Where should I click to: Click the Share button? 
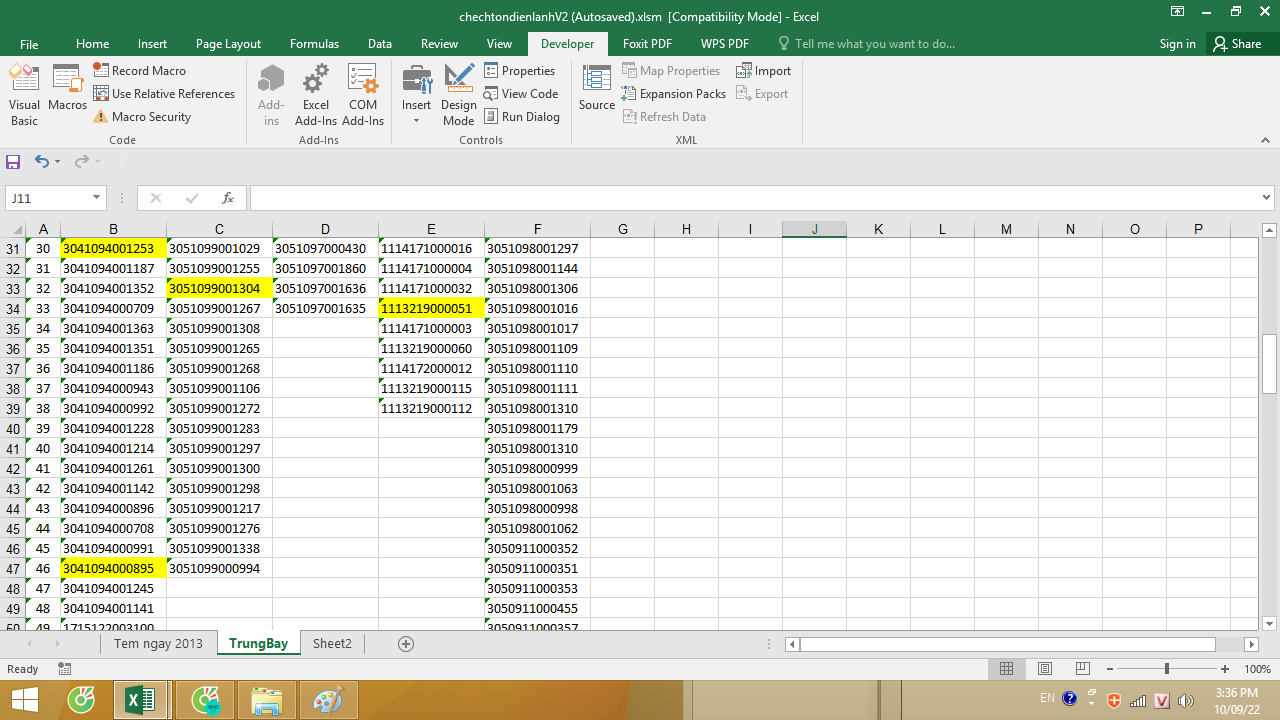pos(1237,44)
